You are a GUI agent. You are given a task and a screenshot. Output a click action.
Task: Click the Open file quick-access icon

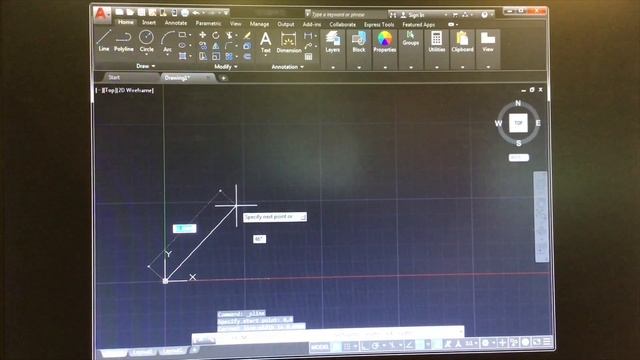(x=130, y=12)
